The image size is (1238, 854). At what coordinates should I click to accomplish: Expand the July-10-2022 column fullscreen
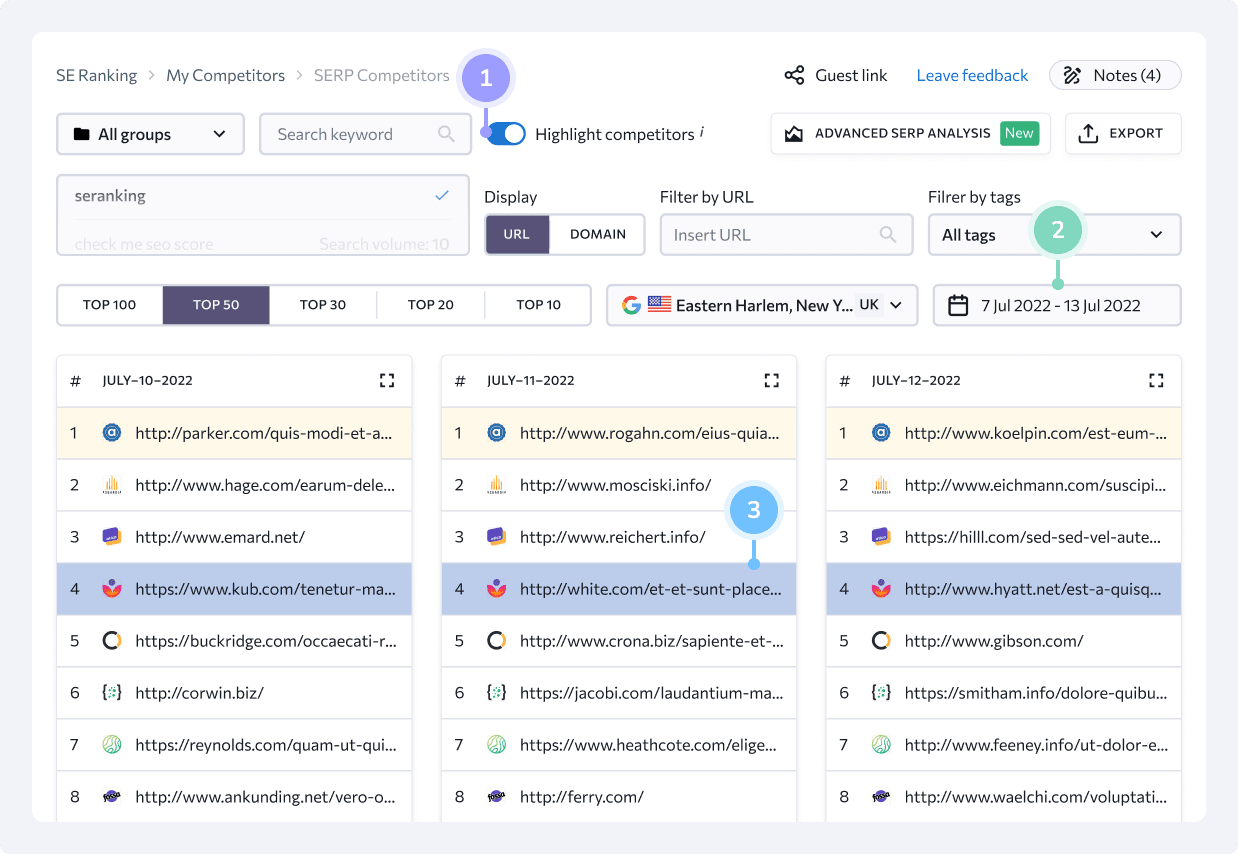point(387,380)
